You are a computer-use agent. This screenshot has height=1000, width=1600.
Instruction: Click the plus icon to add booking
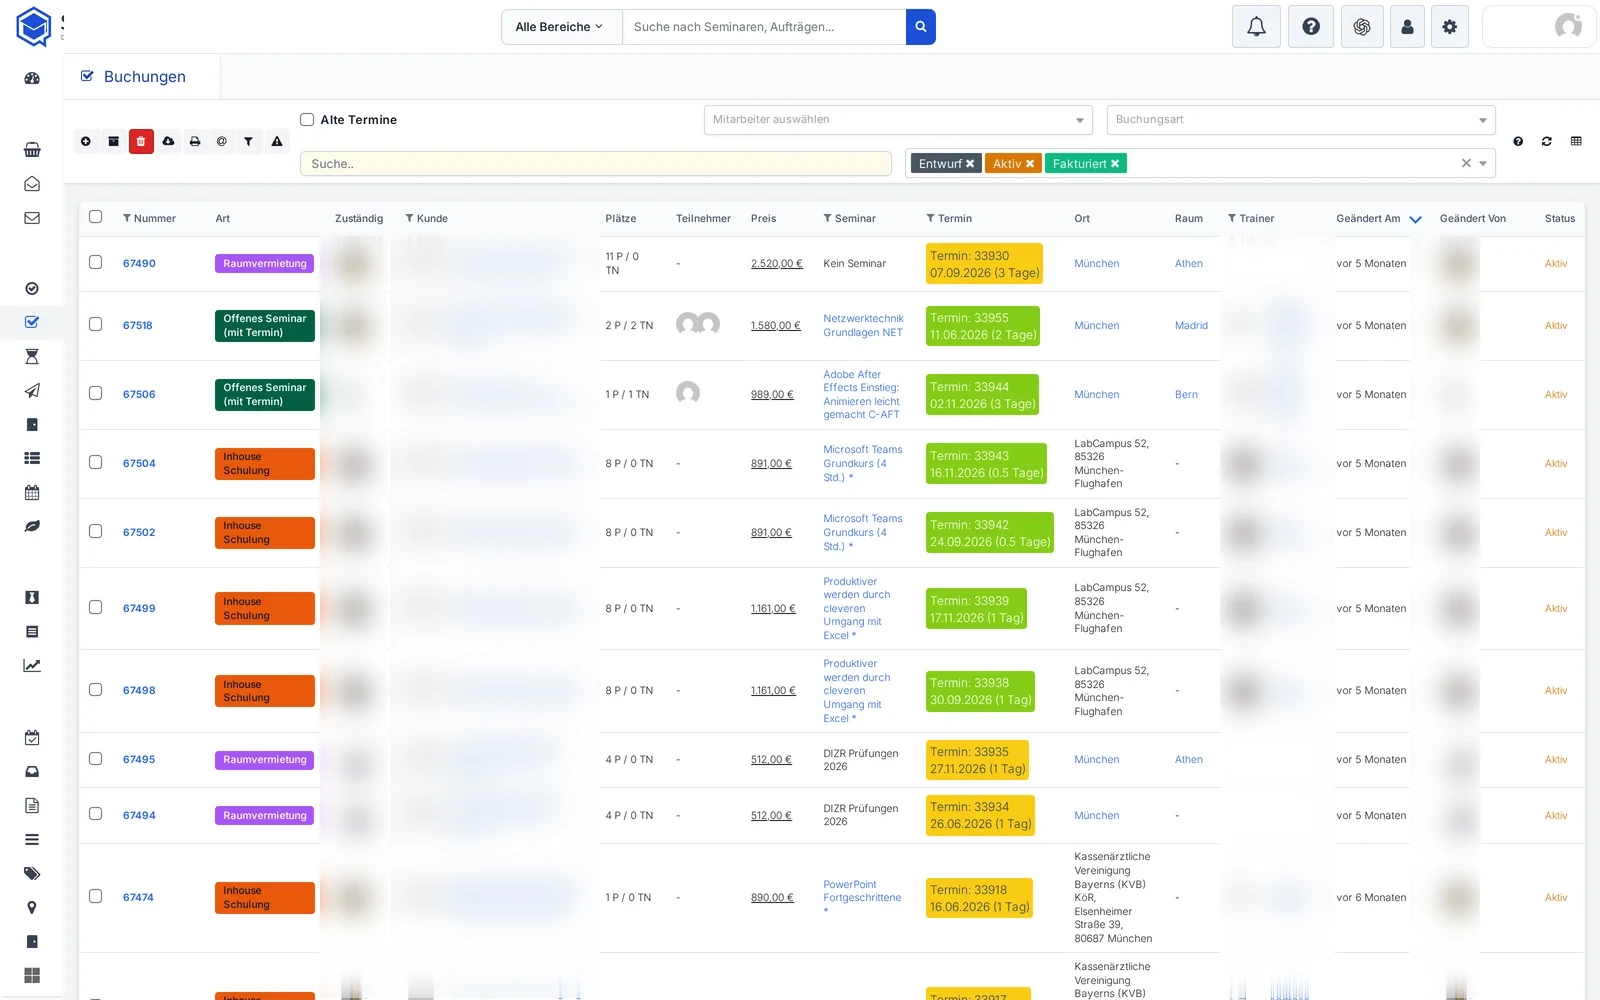click(86, 142)
